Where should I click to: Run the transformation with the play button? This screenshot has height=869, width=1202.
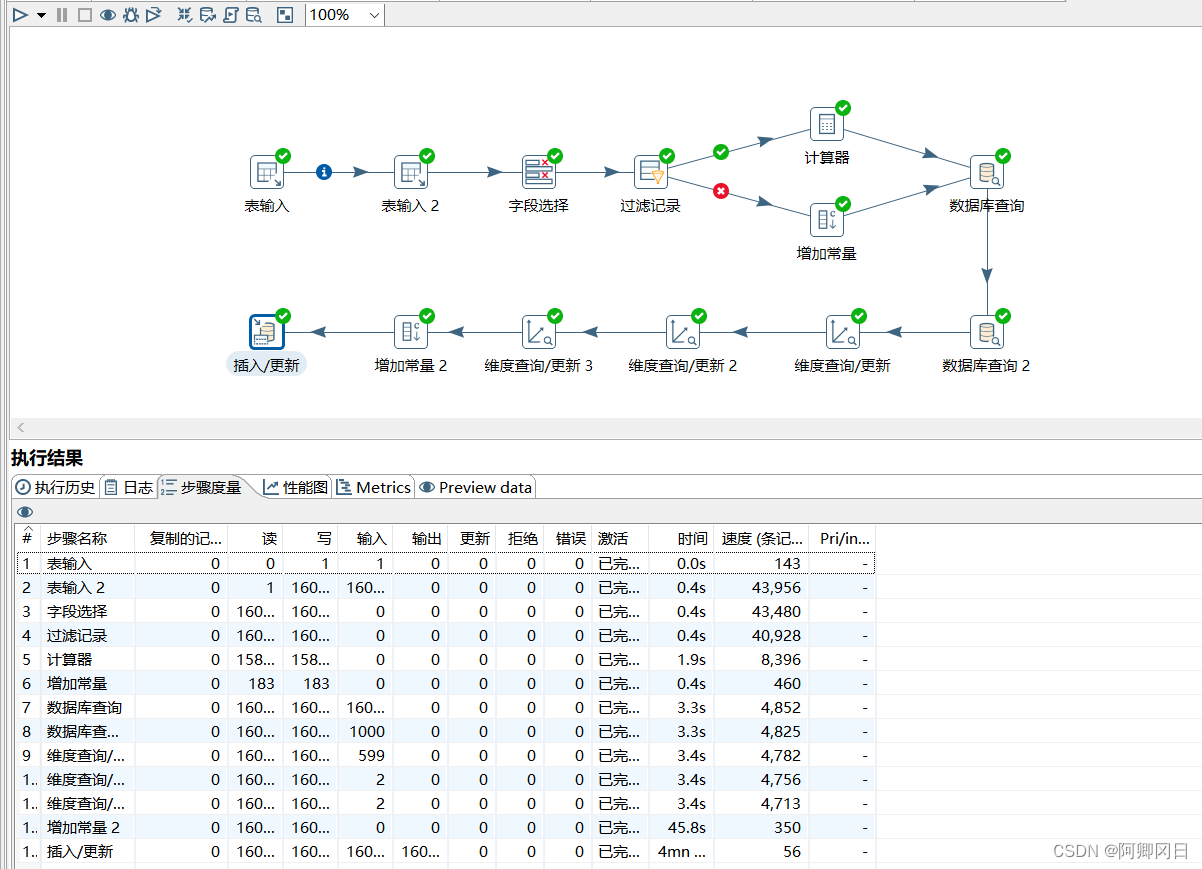[20, 15]
